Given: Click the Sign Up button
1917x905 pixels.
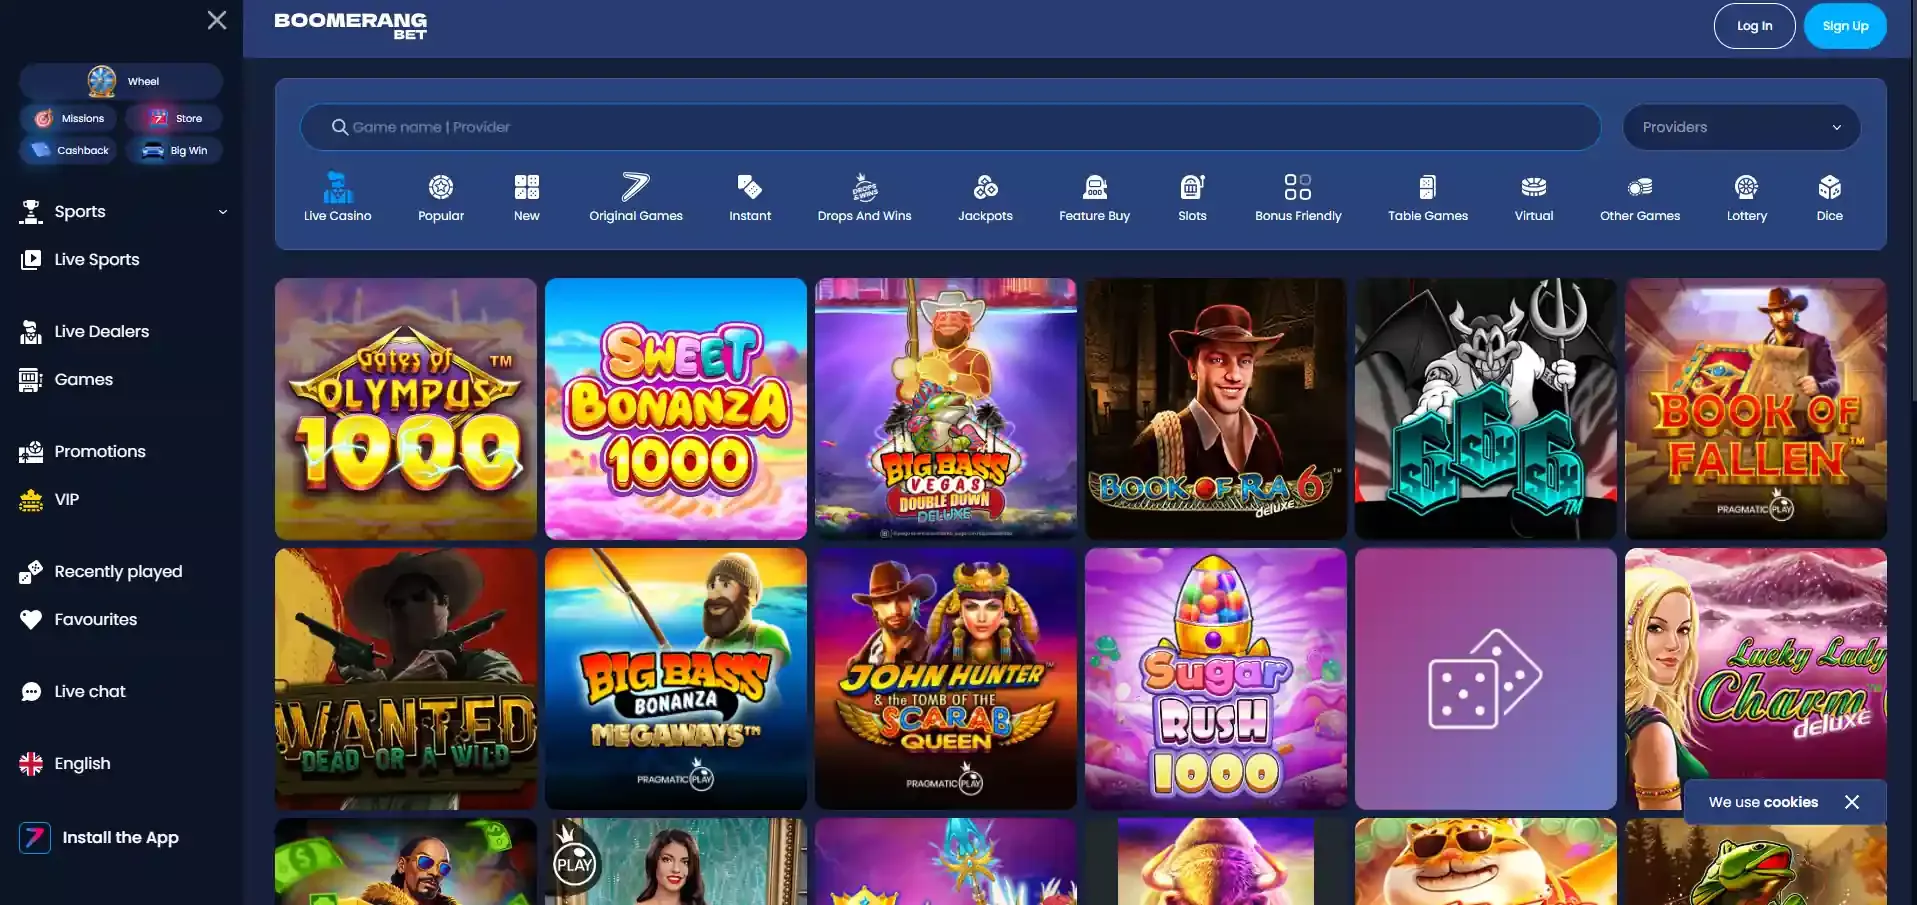Looking at the screenshot, I should coord(1844,25).
